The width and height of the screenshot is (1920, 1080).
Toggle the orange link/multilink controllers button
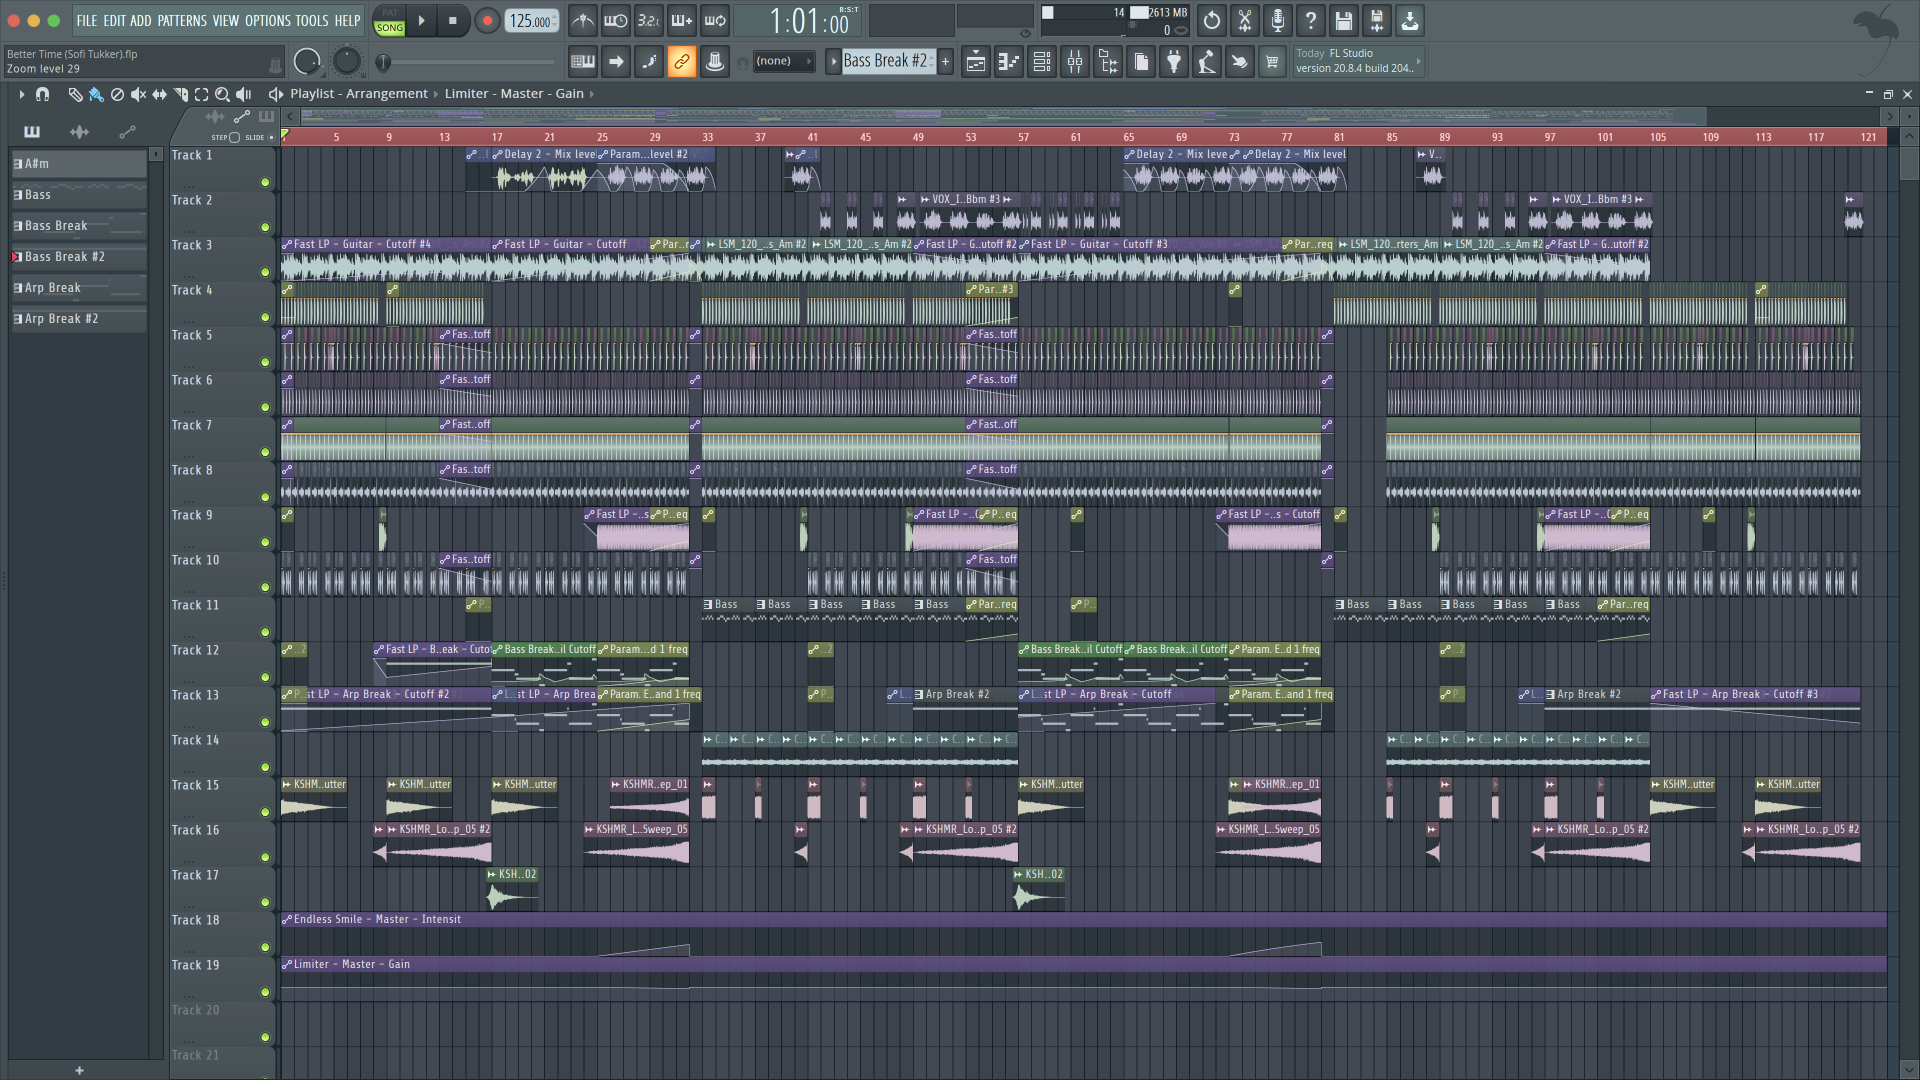[682, 62]
